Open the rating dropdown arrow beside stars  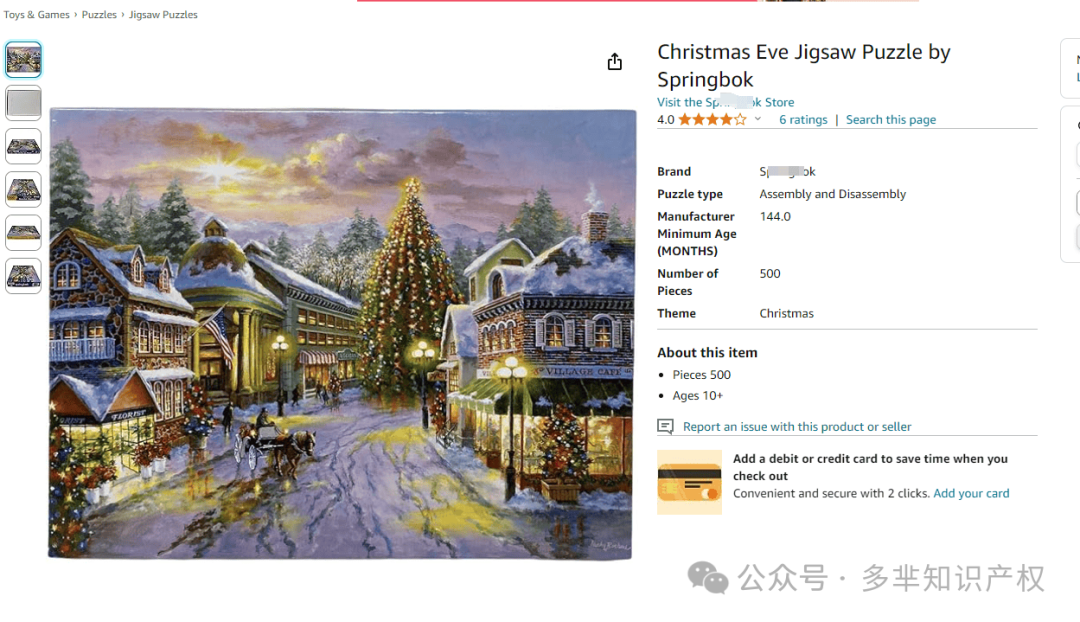click(x=758, y=119)
